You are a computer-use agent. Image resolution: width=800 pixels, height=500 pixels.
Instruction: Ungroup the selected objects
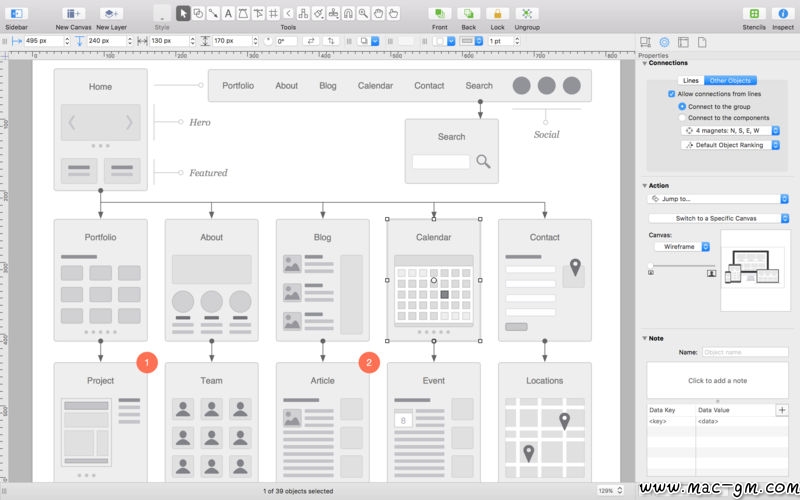coord(527,13)
